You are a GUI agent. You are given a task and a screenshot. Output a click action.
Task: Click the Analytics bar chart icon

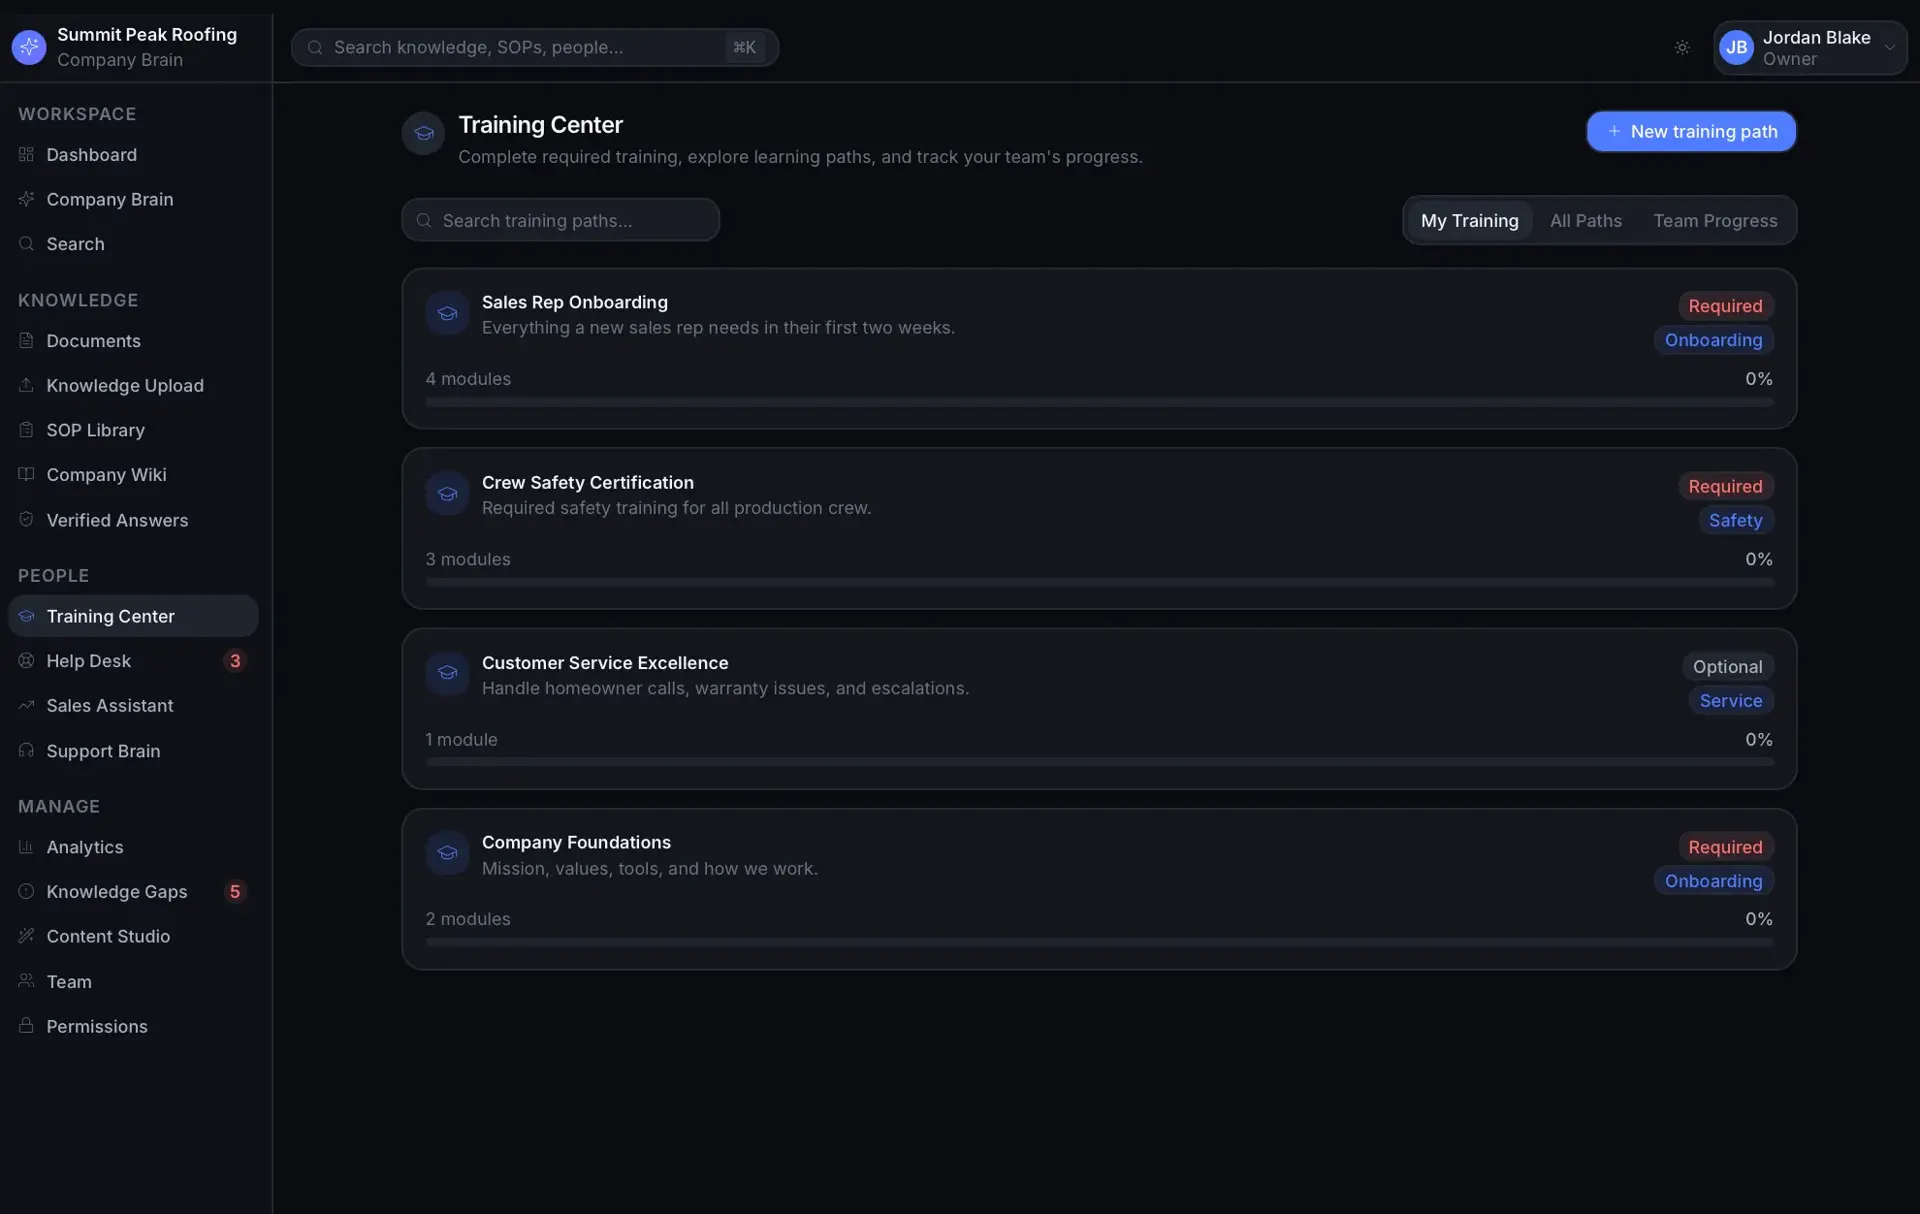point(26,847)
